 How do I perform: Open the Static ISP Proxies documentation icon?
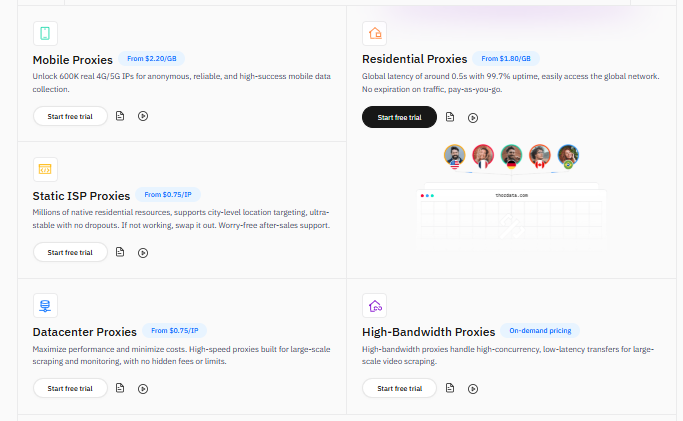(120, 252)
